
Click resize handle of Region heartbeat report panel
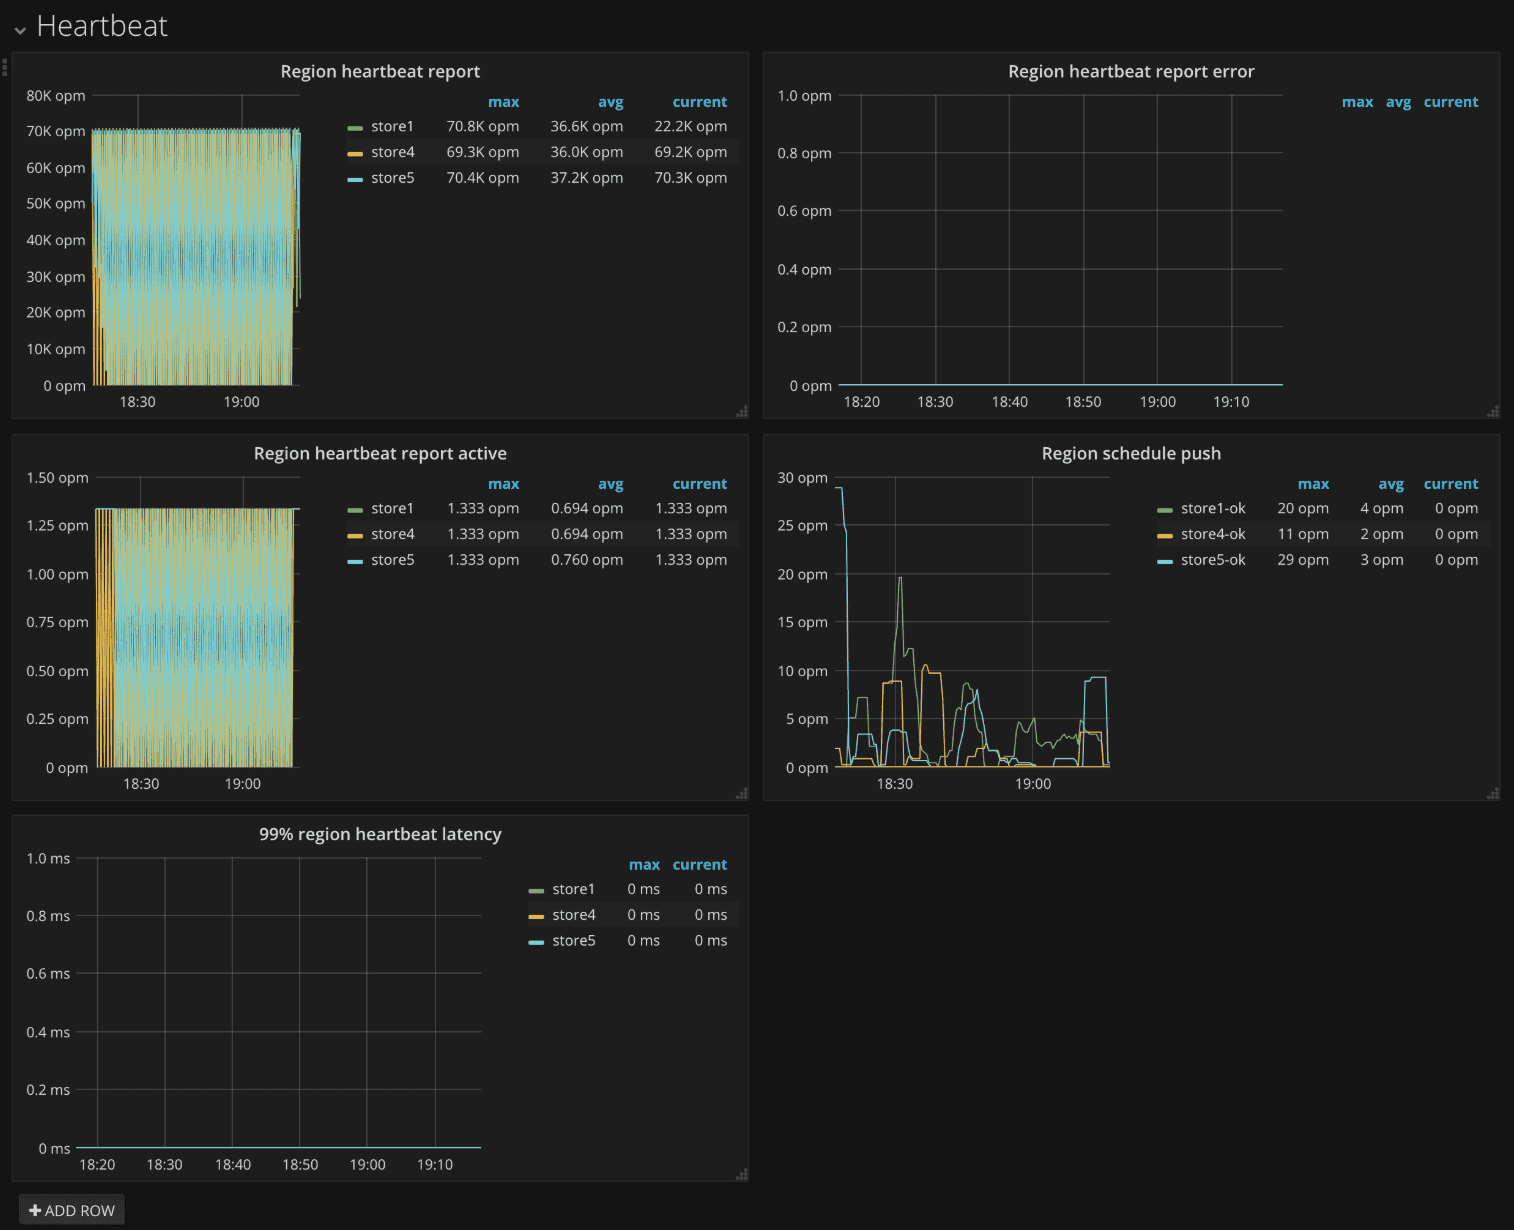[742, 411]
